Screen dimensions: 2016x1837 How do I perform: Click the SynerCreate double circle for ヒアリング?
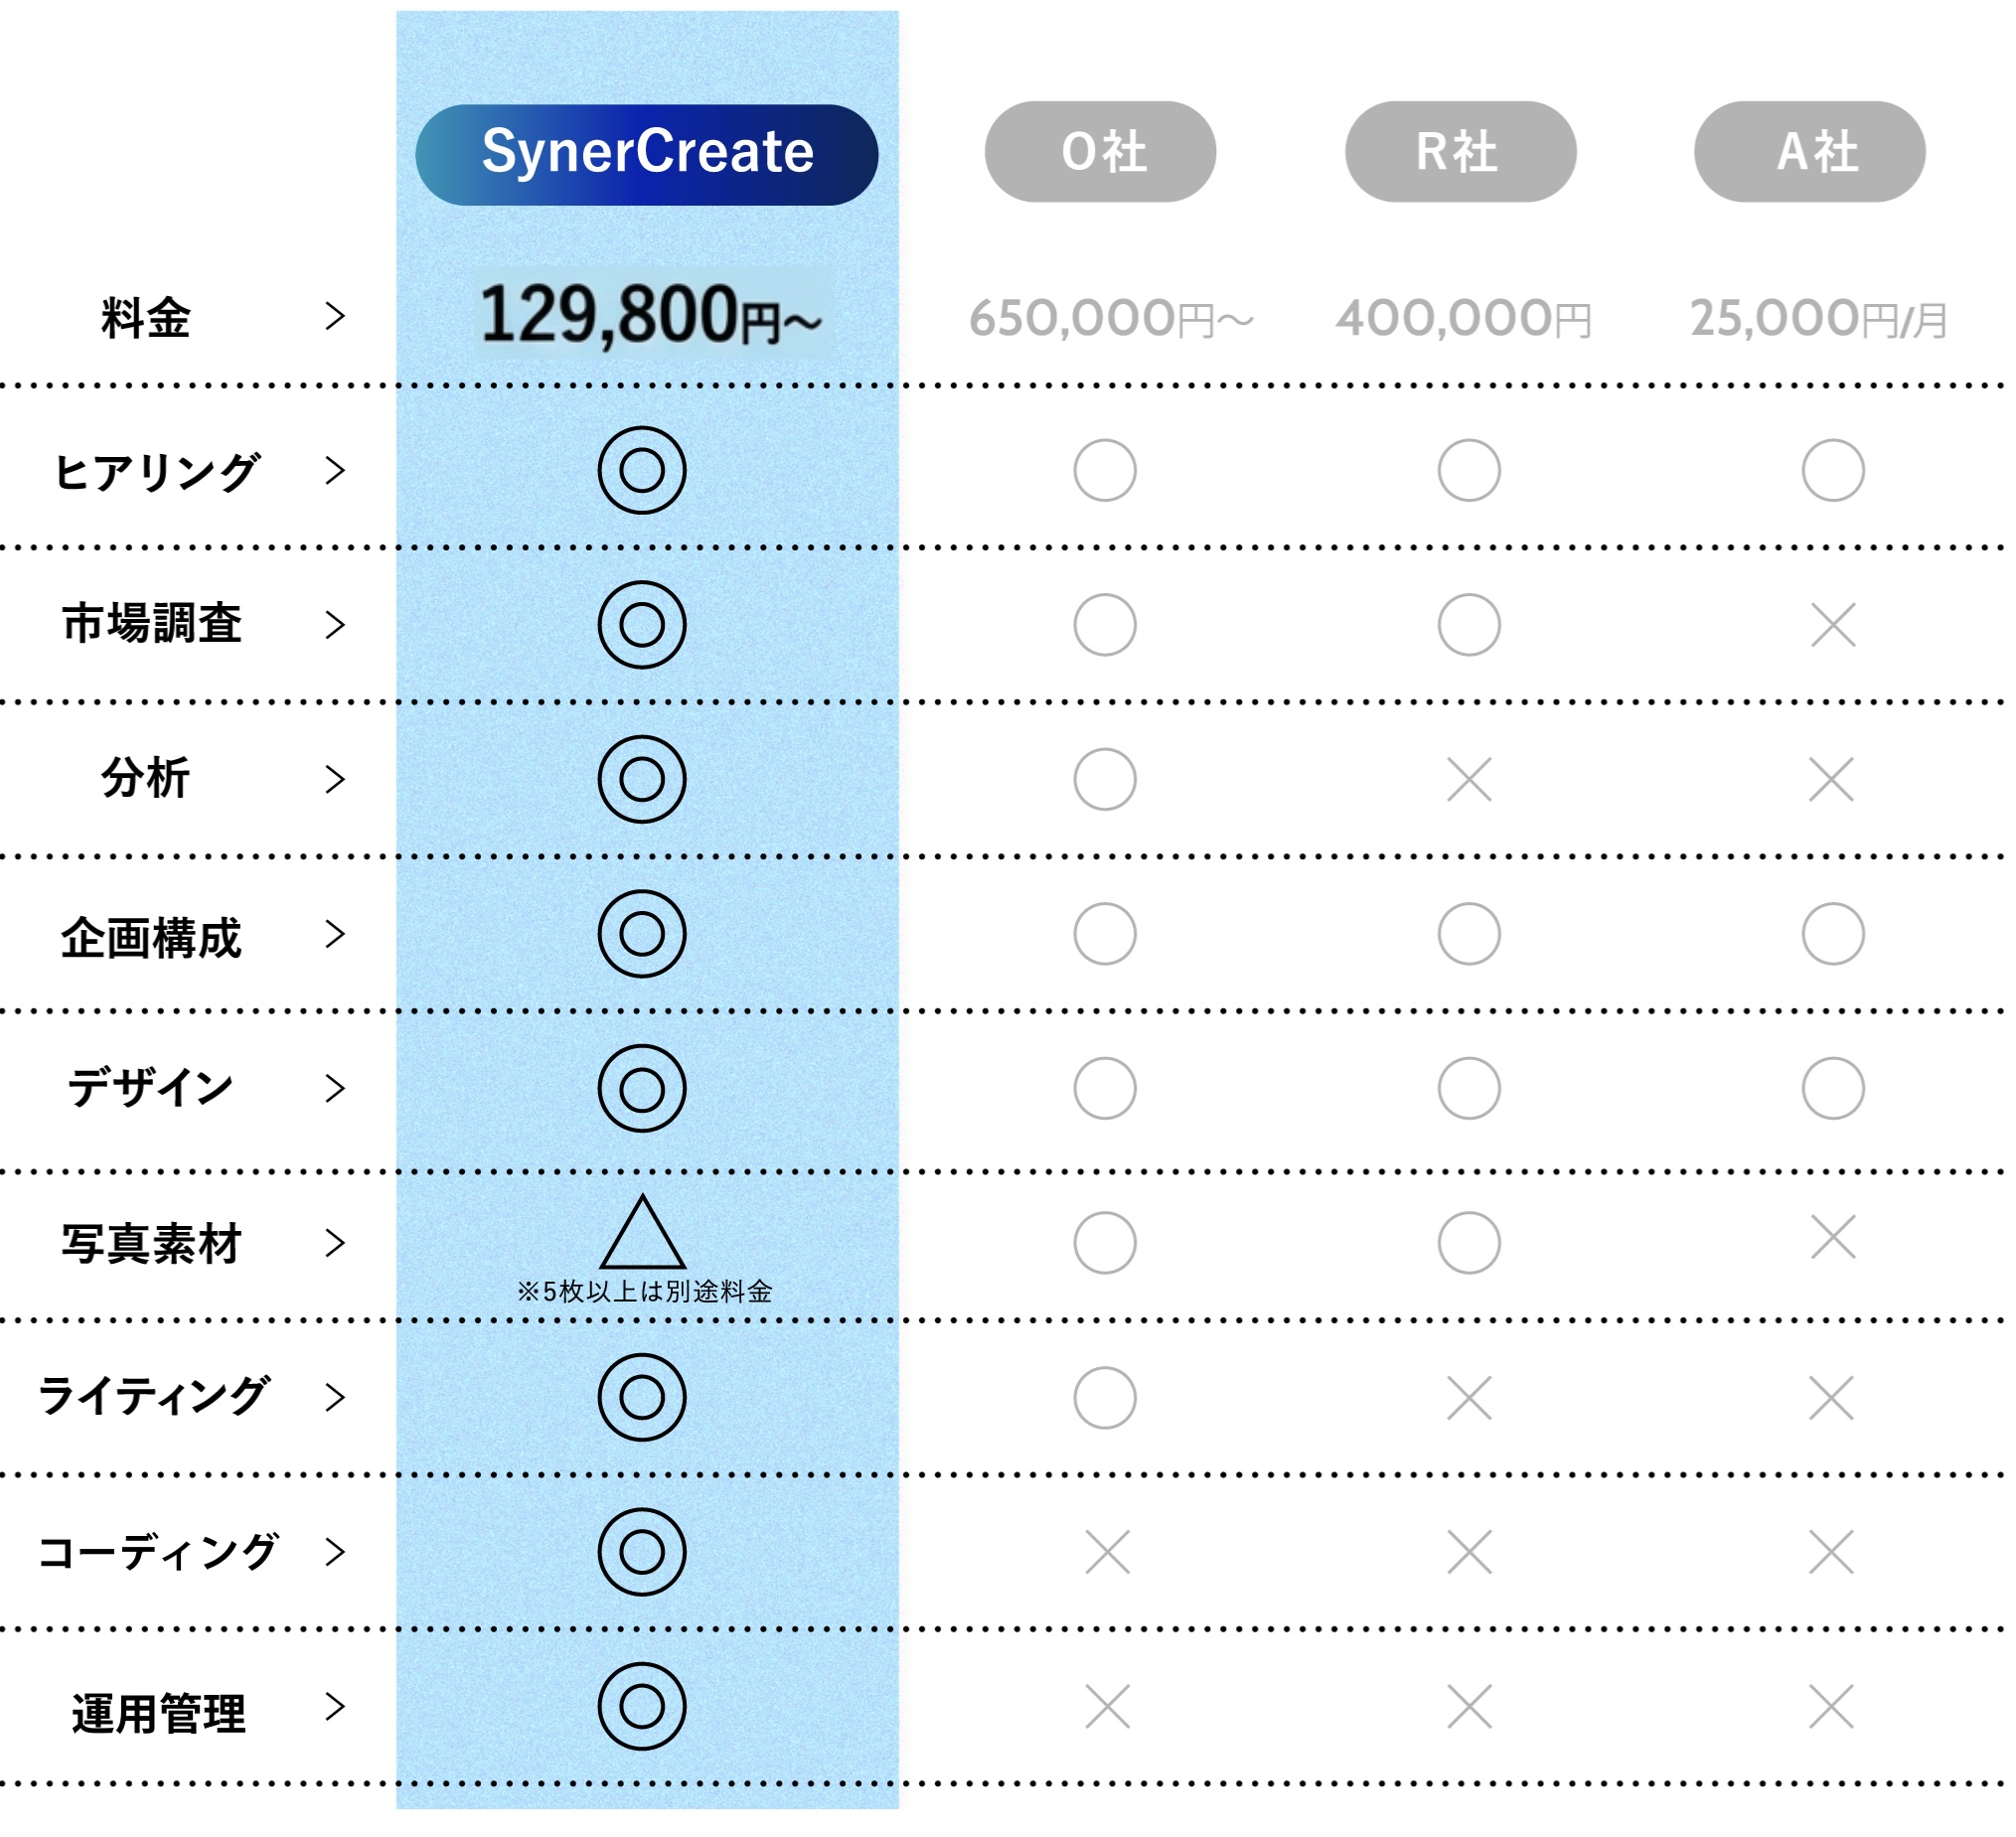click(x=642, y=470)
